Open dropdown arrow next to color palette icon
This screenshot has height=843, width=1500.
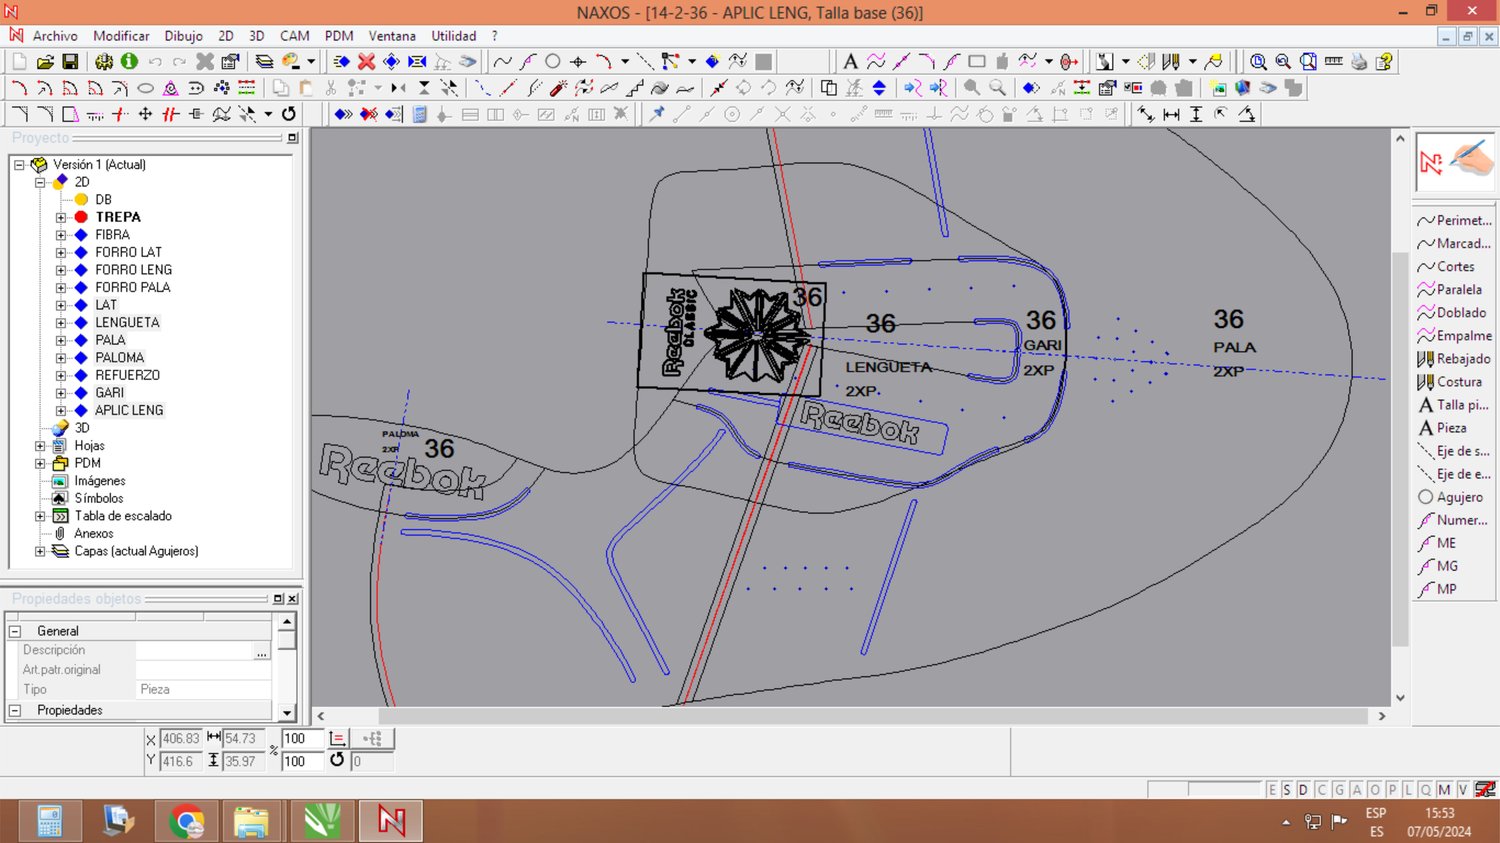[x=311, y=62]
